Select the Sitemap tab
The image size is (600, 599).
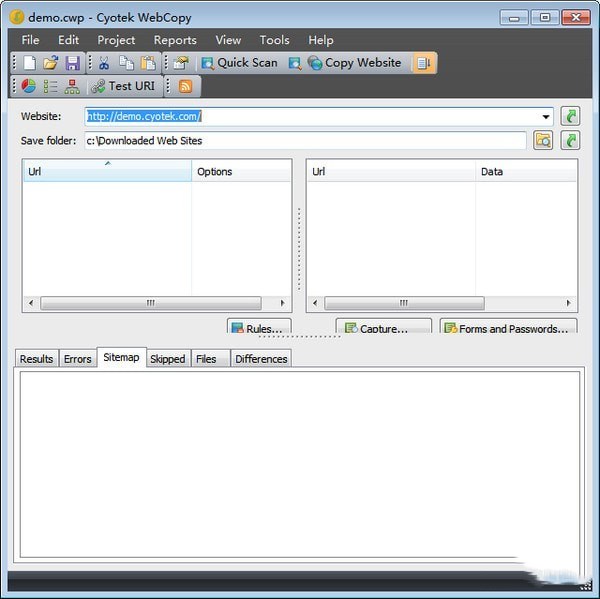point(122,357)
